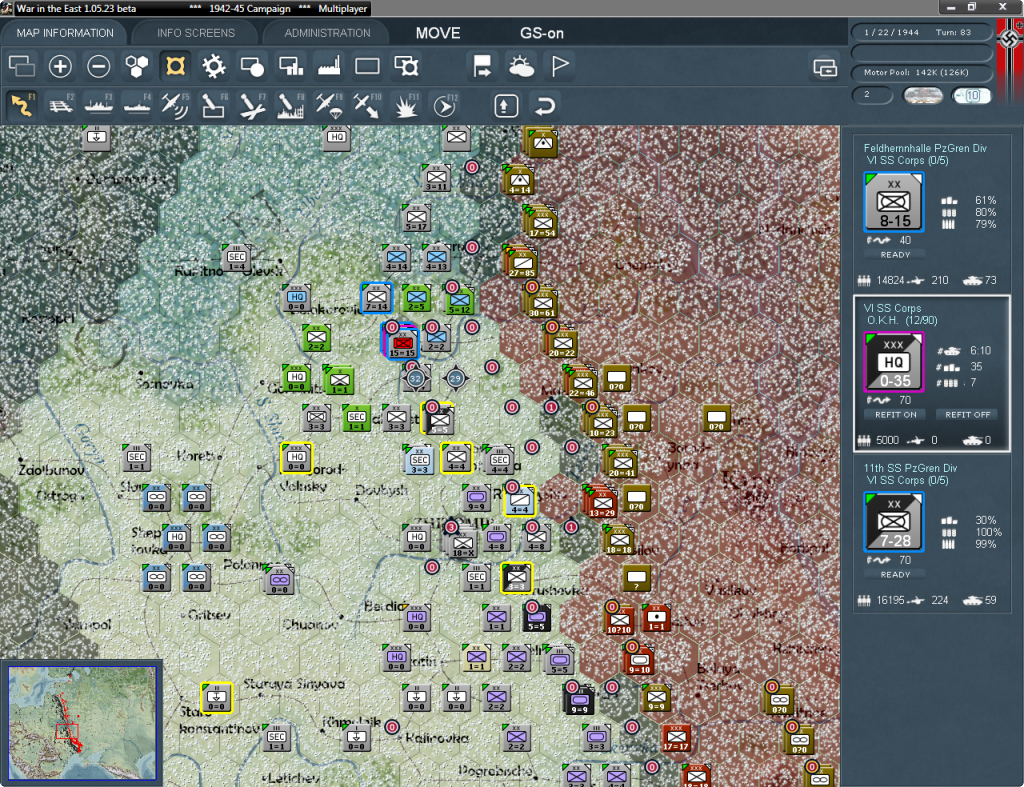Click the hex number 10 indicator
This screenshot has width=1024, height=787.
click(x=972, y=96)
